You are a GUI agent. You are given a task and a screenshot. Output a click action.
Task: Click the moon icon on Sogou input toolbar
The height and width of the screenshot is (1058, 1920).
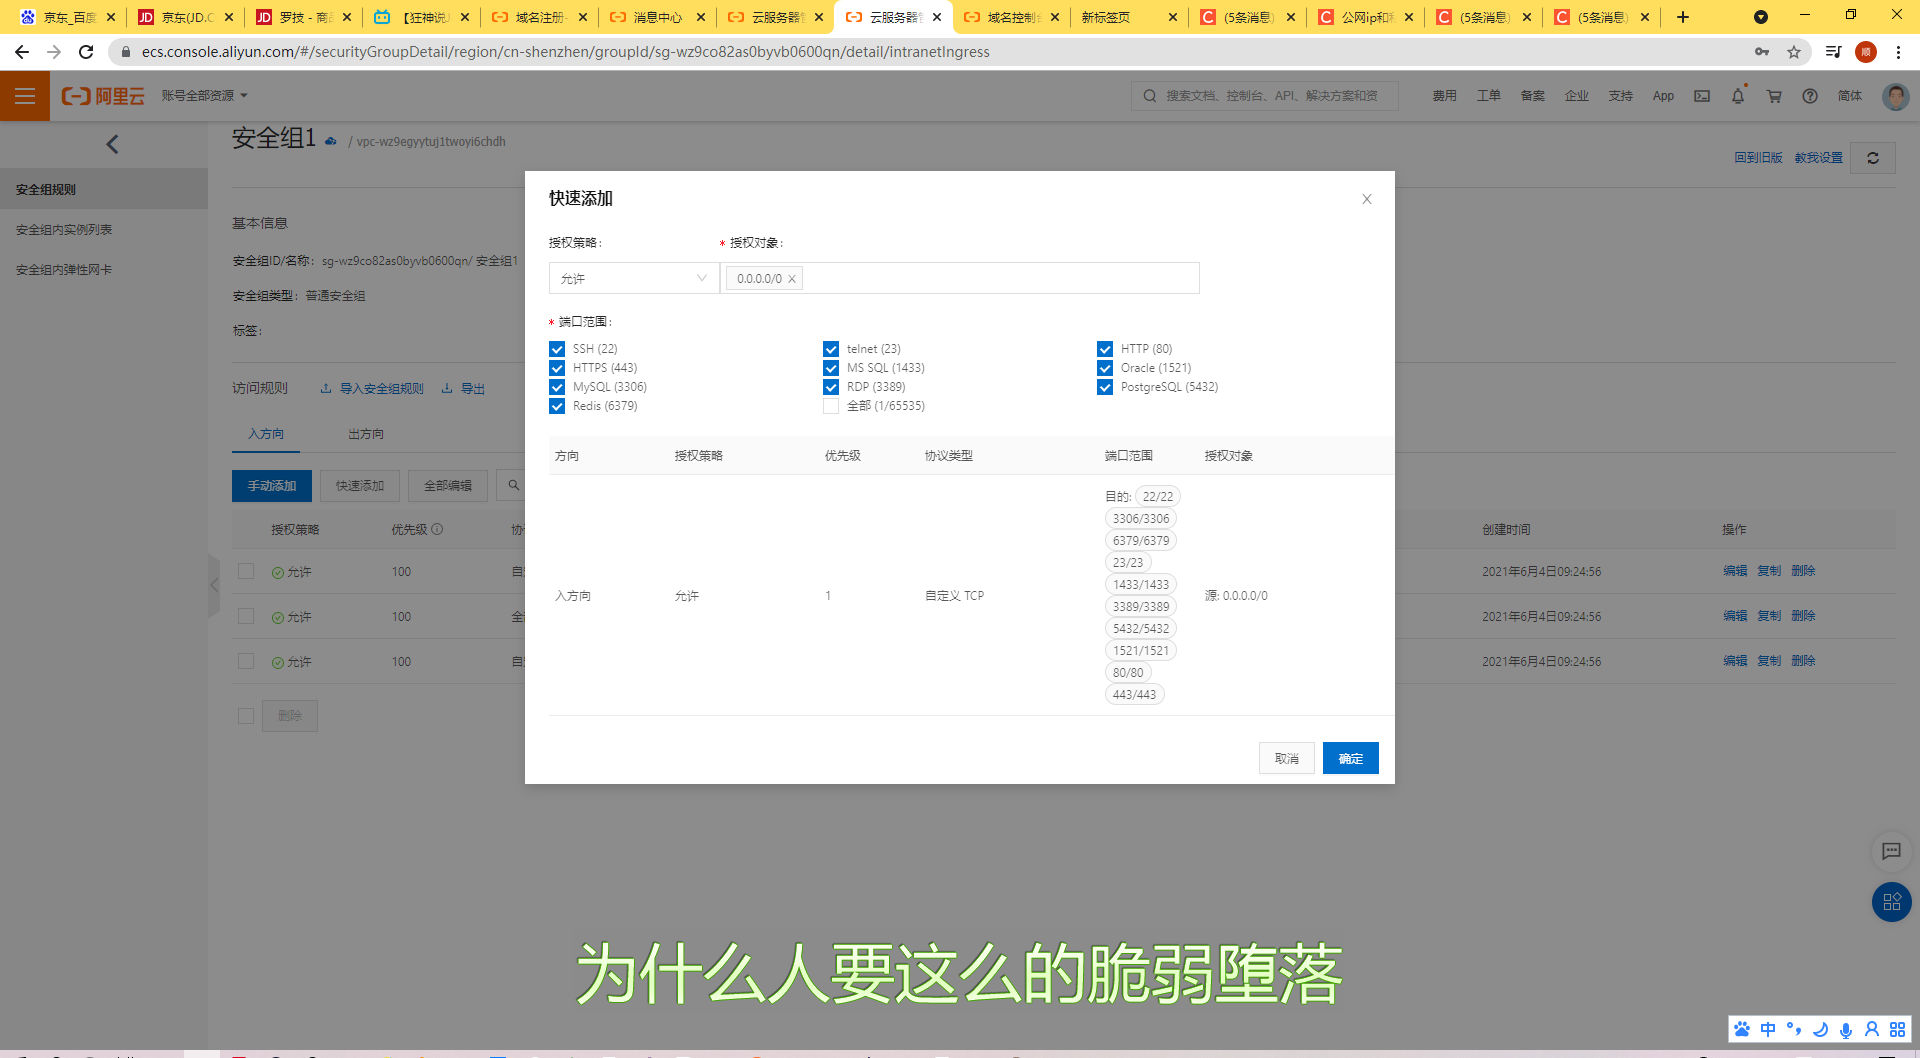click(1820, 1030)
